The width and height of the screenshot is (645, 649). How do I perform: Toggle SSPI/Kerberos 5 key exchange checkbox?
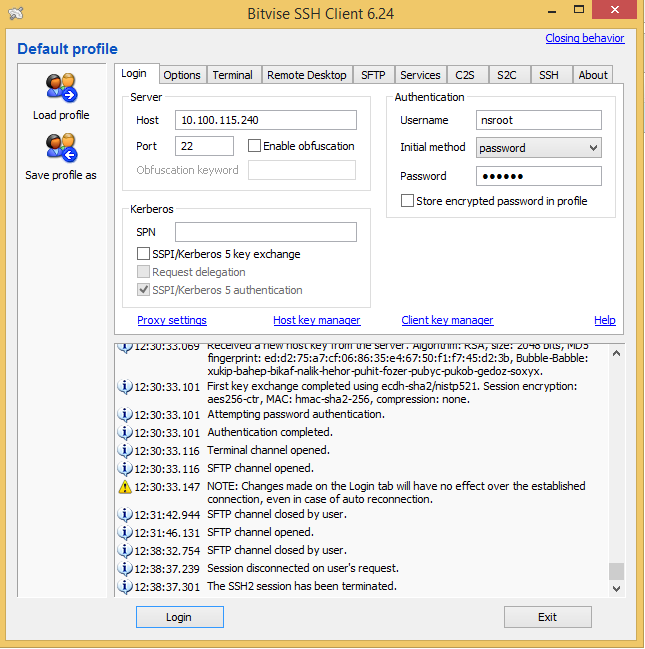tap(144, 254)
